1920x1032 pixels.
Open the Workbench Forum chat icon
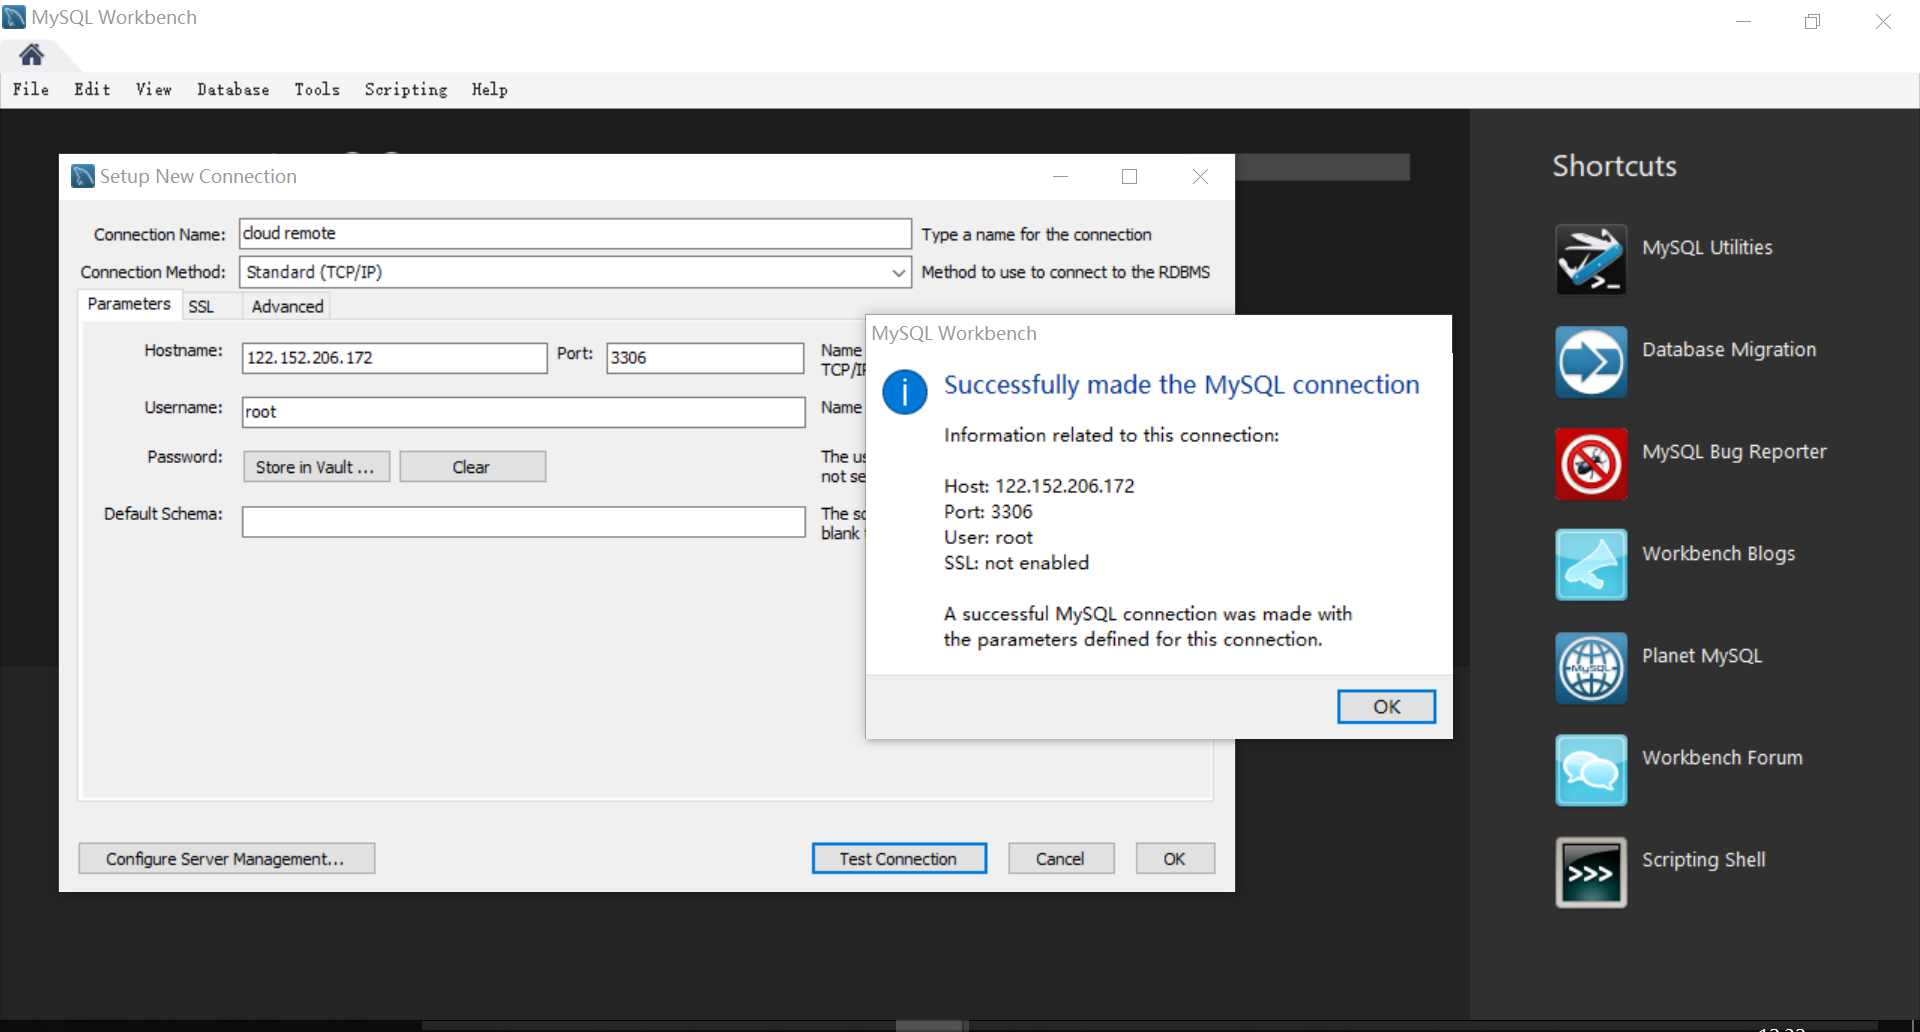[1590, 770]
